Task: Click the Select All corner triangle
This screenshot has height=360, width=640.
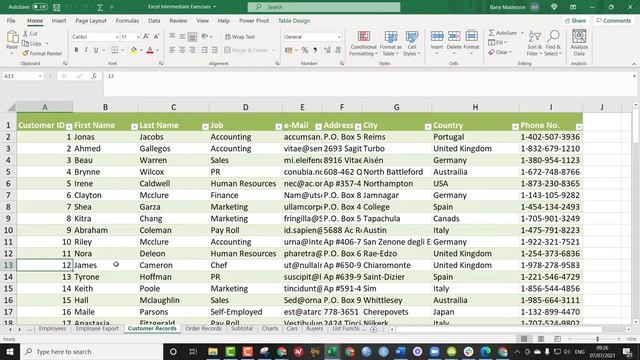Action: pyautogui.click(x=11, y=107)
